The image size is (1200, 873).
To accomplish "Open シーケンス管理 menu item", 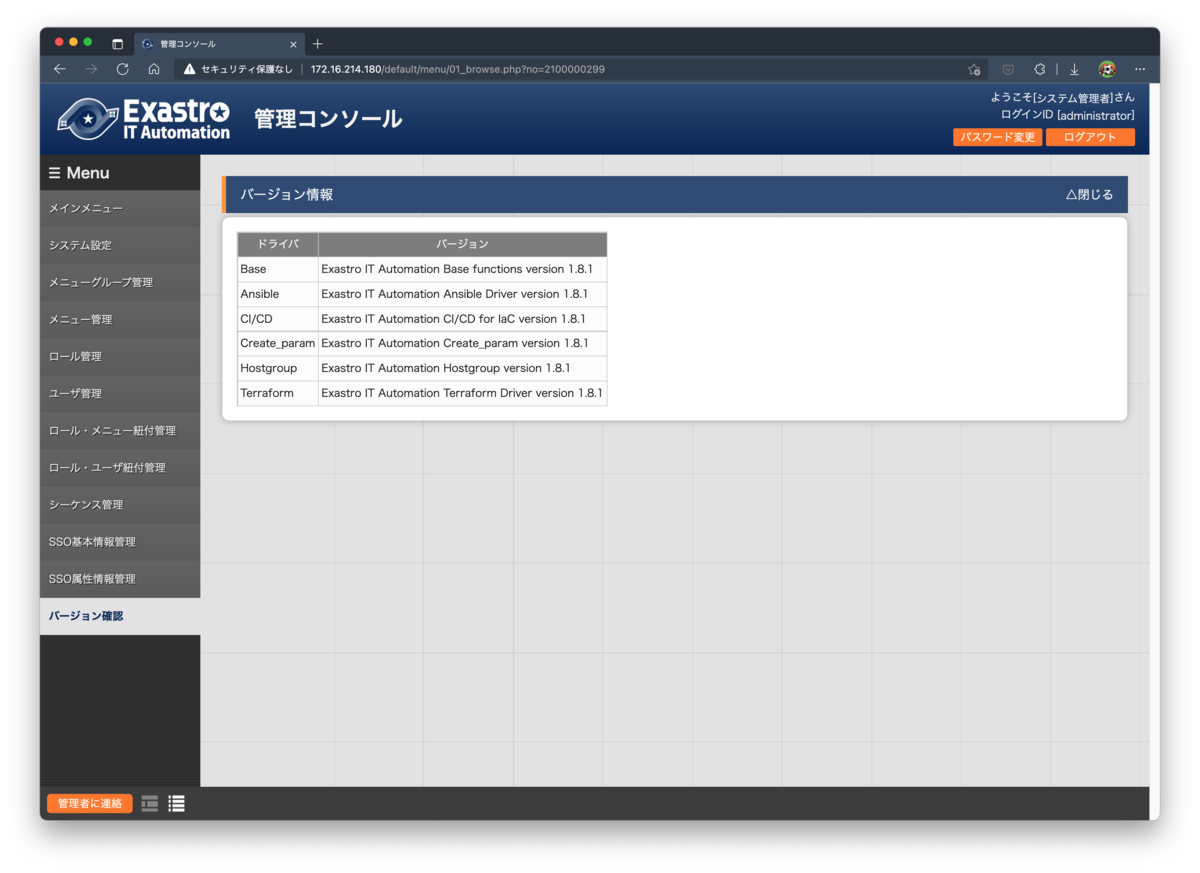I will (120, 505).
